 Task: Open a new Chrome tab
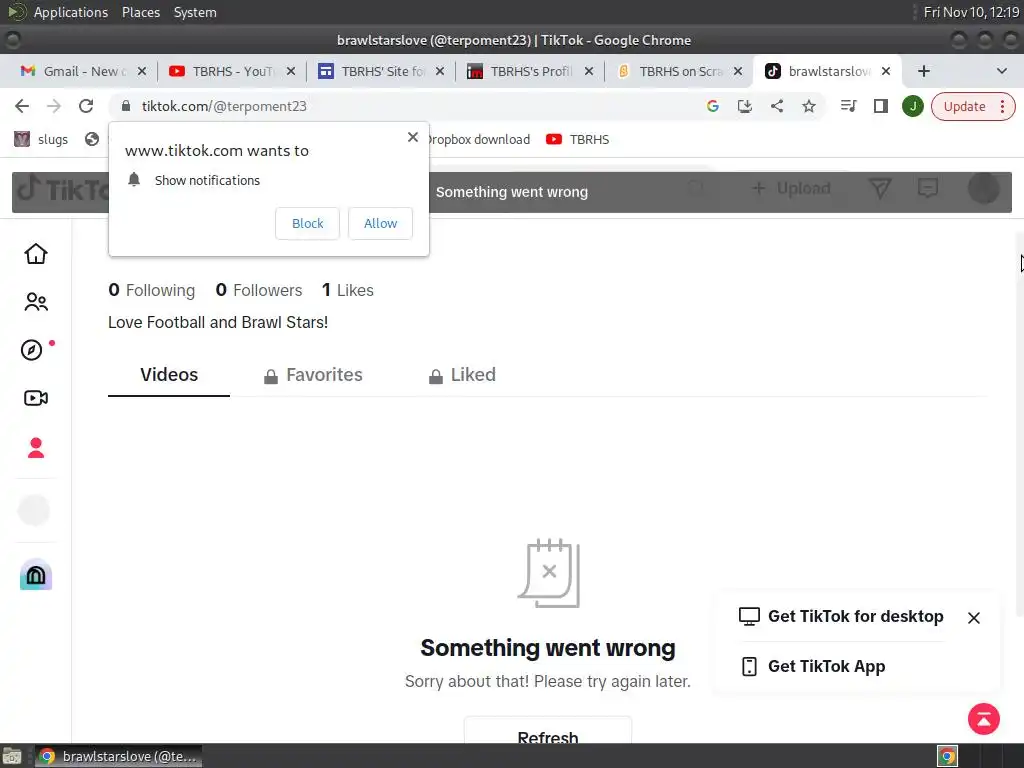click(923, 71)
